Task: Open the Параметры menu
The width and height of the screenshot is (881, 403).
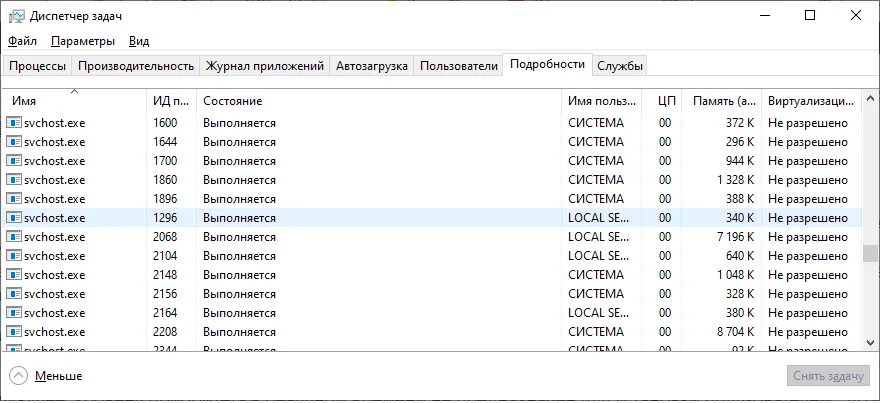Action: [83, 41]
